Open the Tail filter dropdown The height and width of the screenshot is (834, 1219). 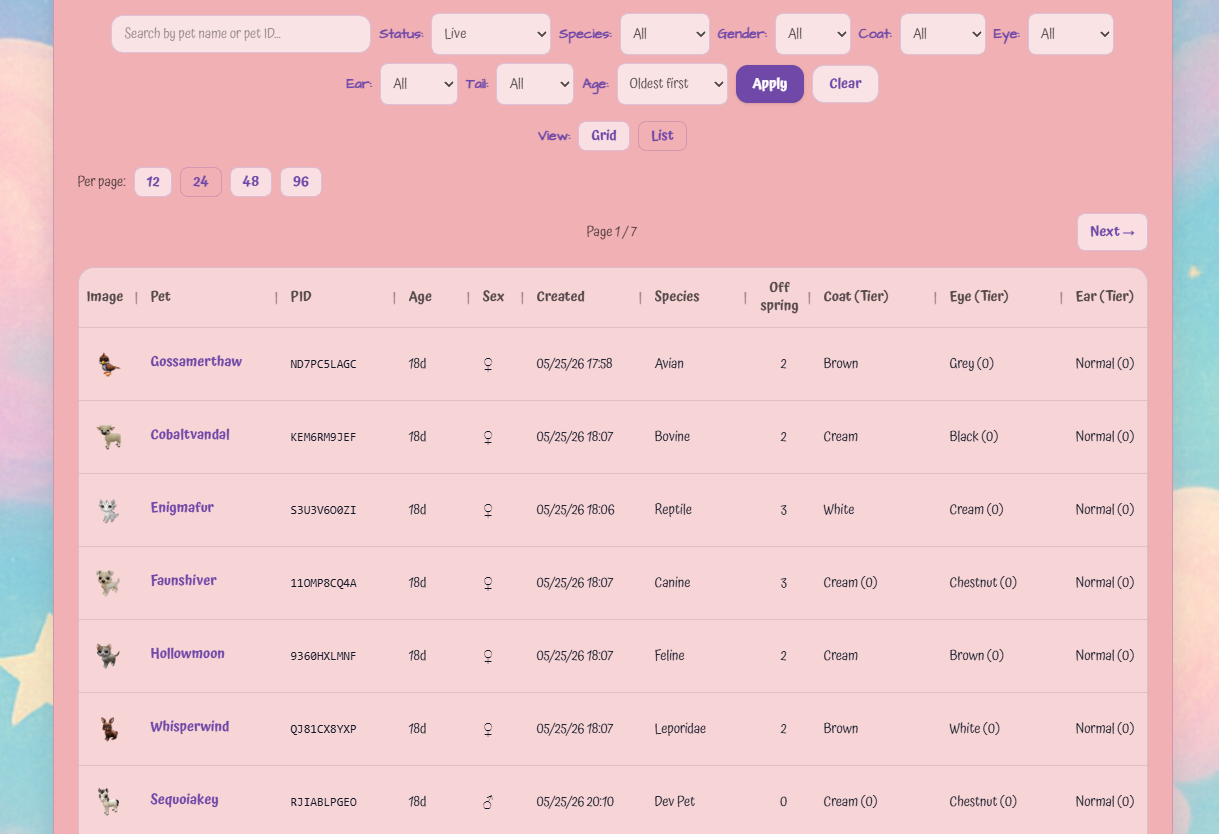[x=535, y=84]
